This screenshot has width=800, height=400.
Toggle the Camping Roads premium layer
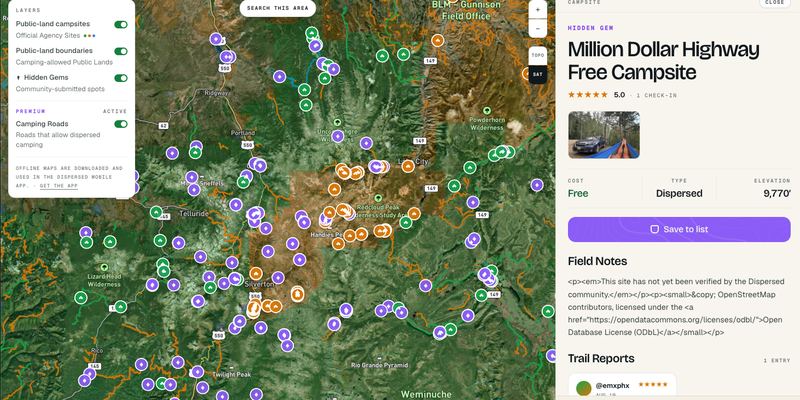[x=121, y=124]
